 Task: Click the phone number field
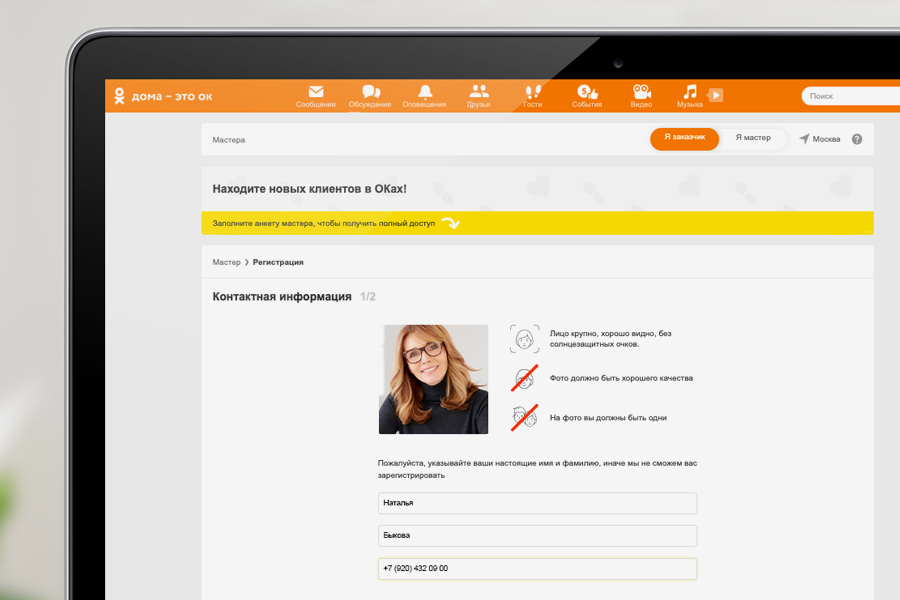point(537,568)
